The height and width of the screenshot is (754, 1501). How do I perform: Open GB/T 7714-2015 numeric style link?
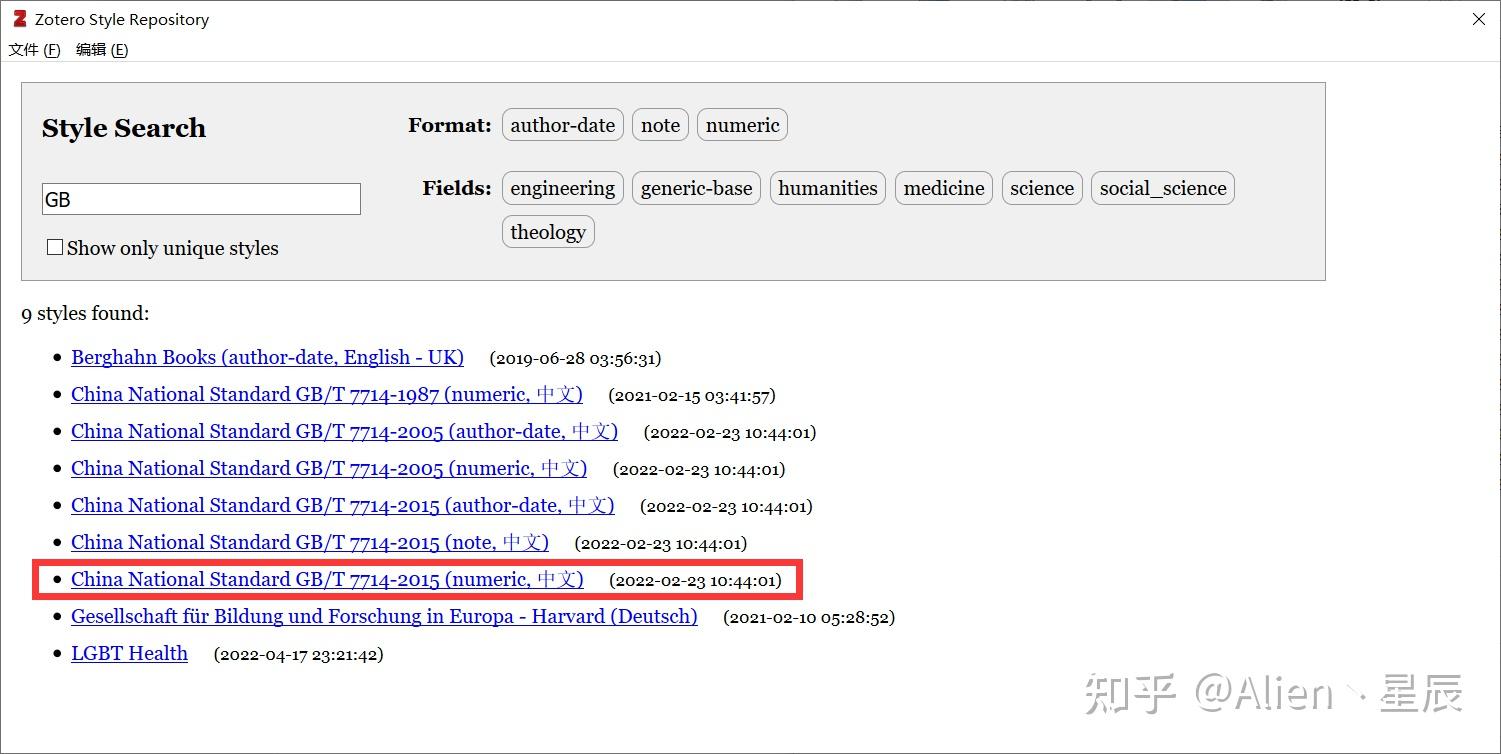point(327,579)
